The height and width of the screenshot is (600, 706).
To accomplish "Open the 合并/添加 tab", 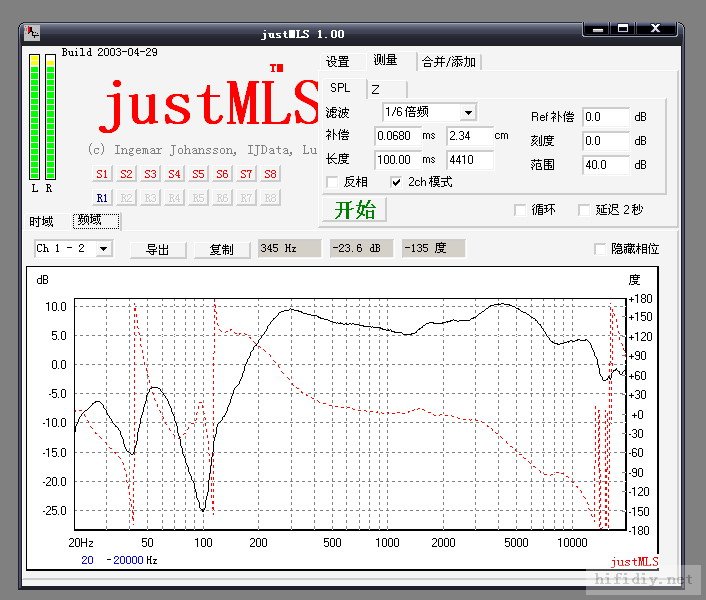I will click(449, 62).
